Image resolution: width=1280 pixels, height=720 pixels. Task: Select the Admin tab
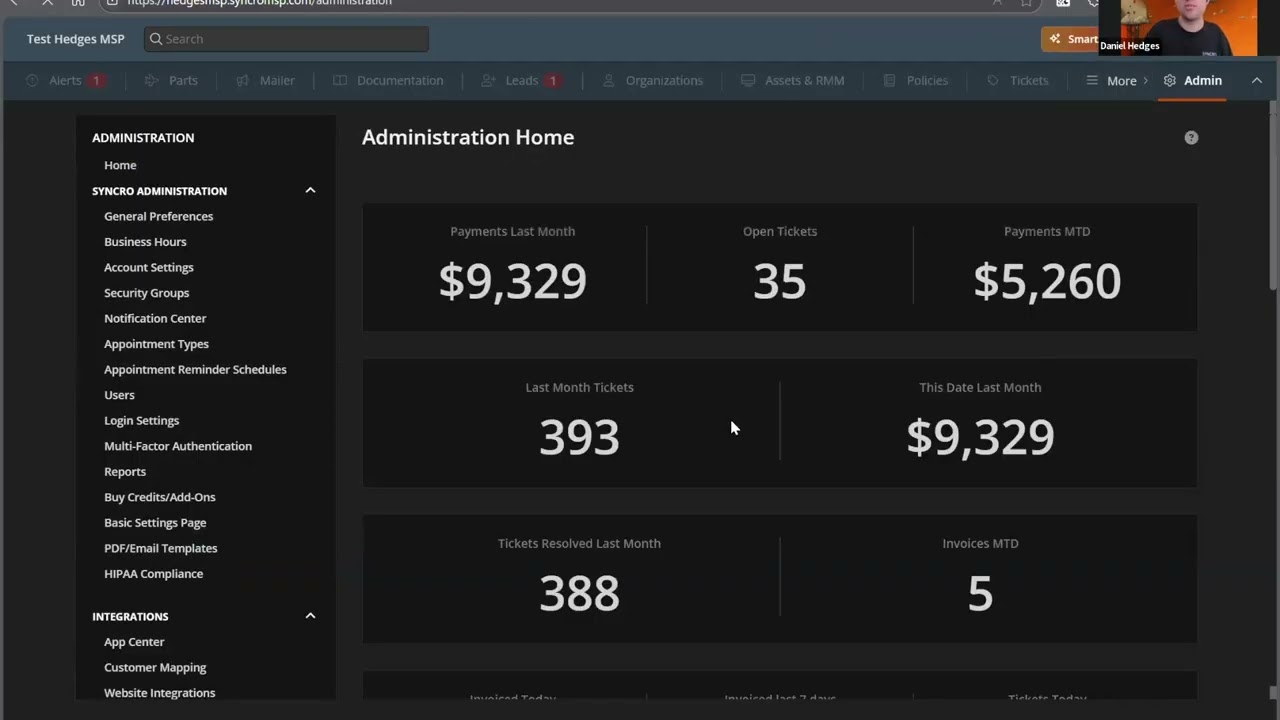pyautogui.click(x=1192, y=80)
